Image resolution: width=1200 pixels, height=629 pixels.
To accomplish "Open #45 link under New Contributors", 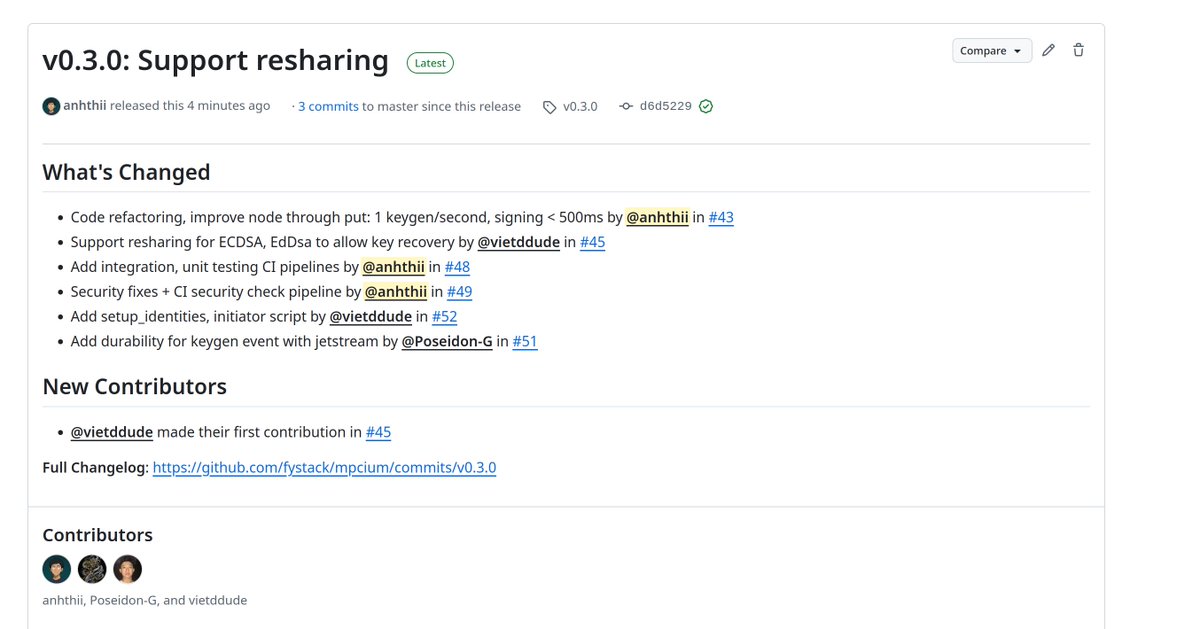I will point(378,432).
